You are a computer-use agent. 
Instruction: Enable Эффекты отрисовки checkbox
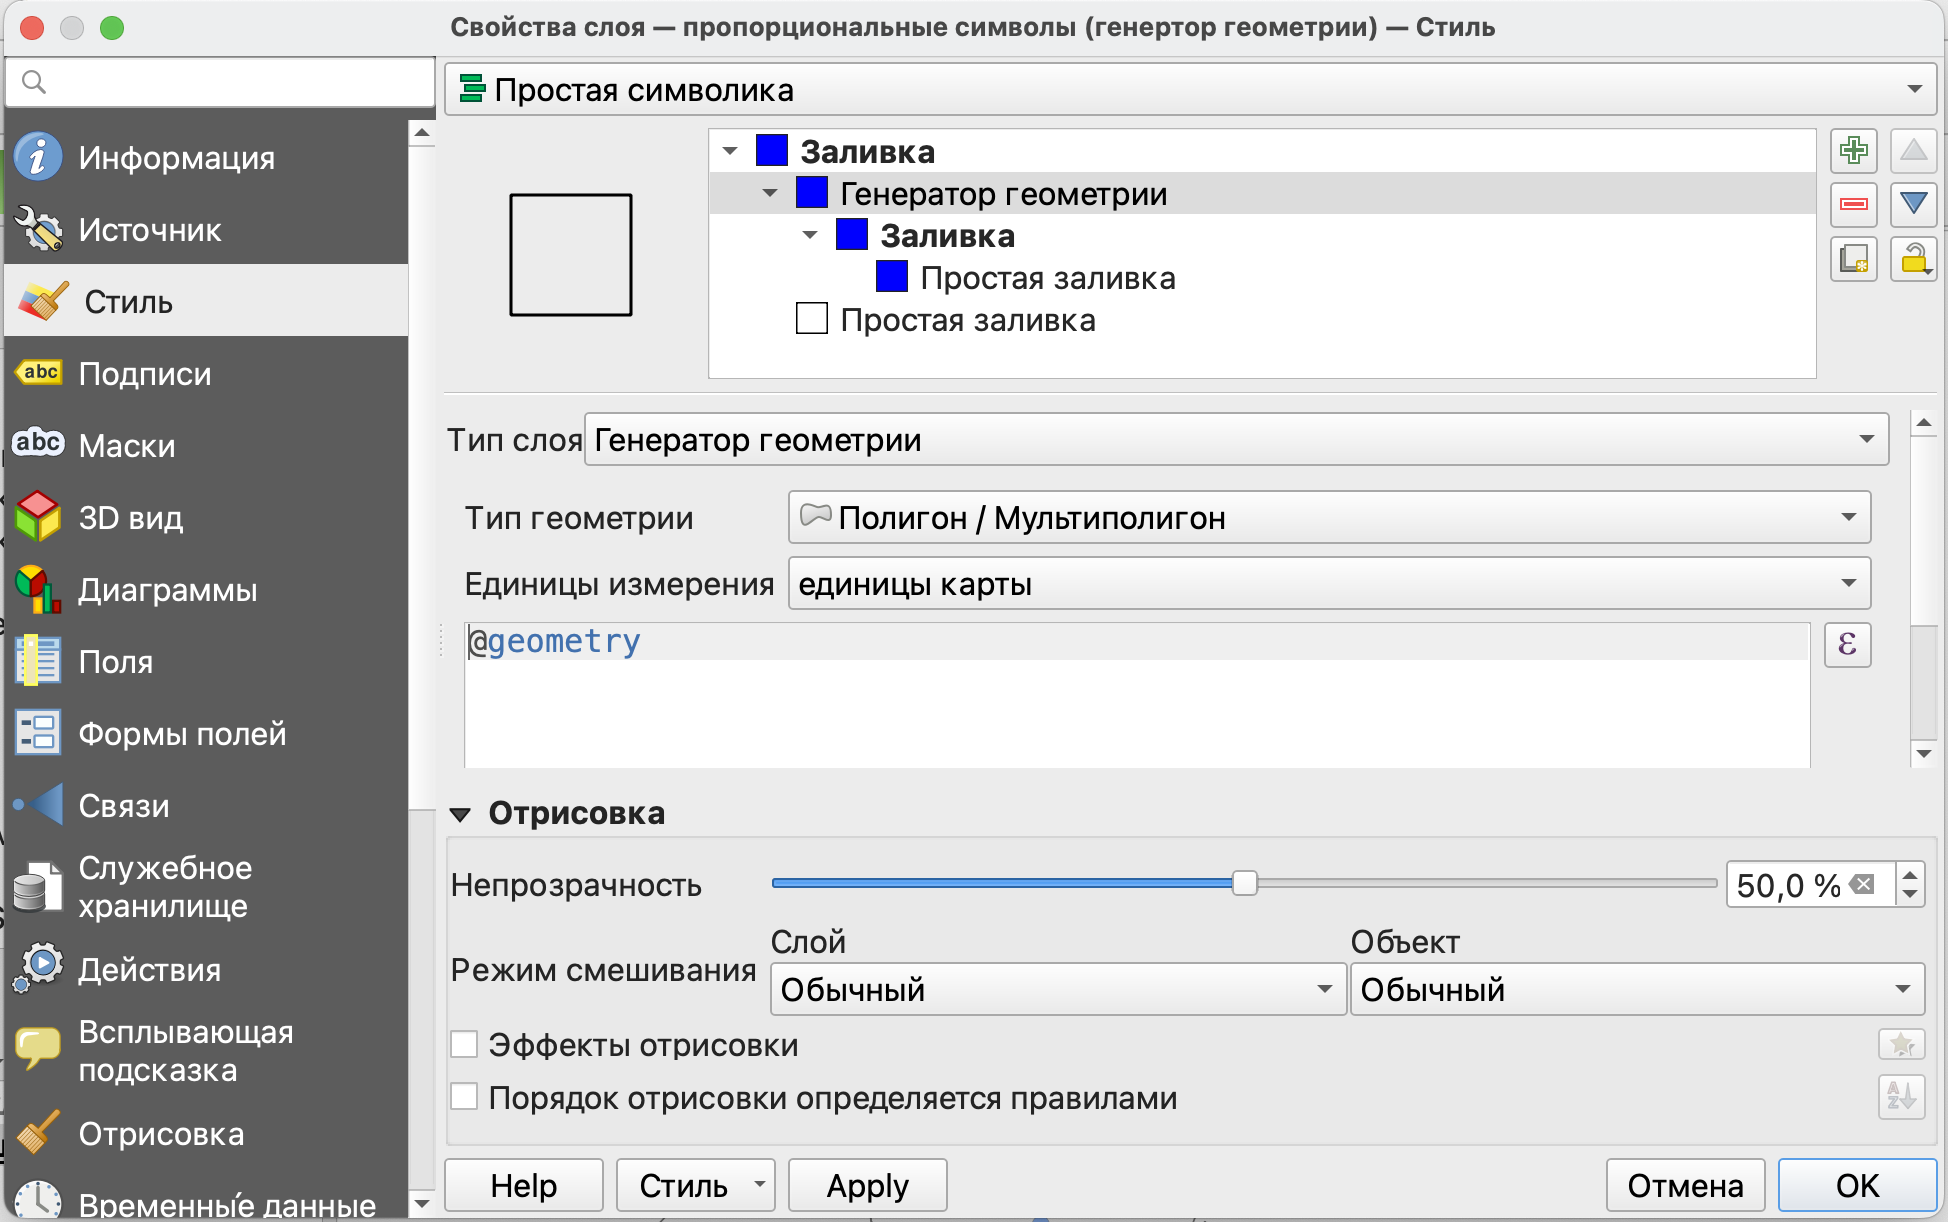click(464, 1045)
